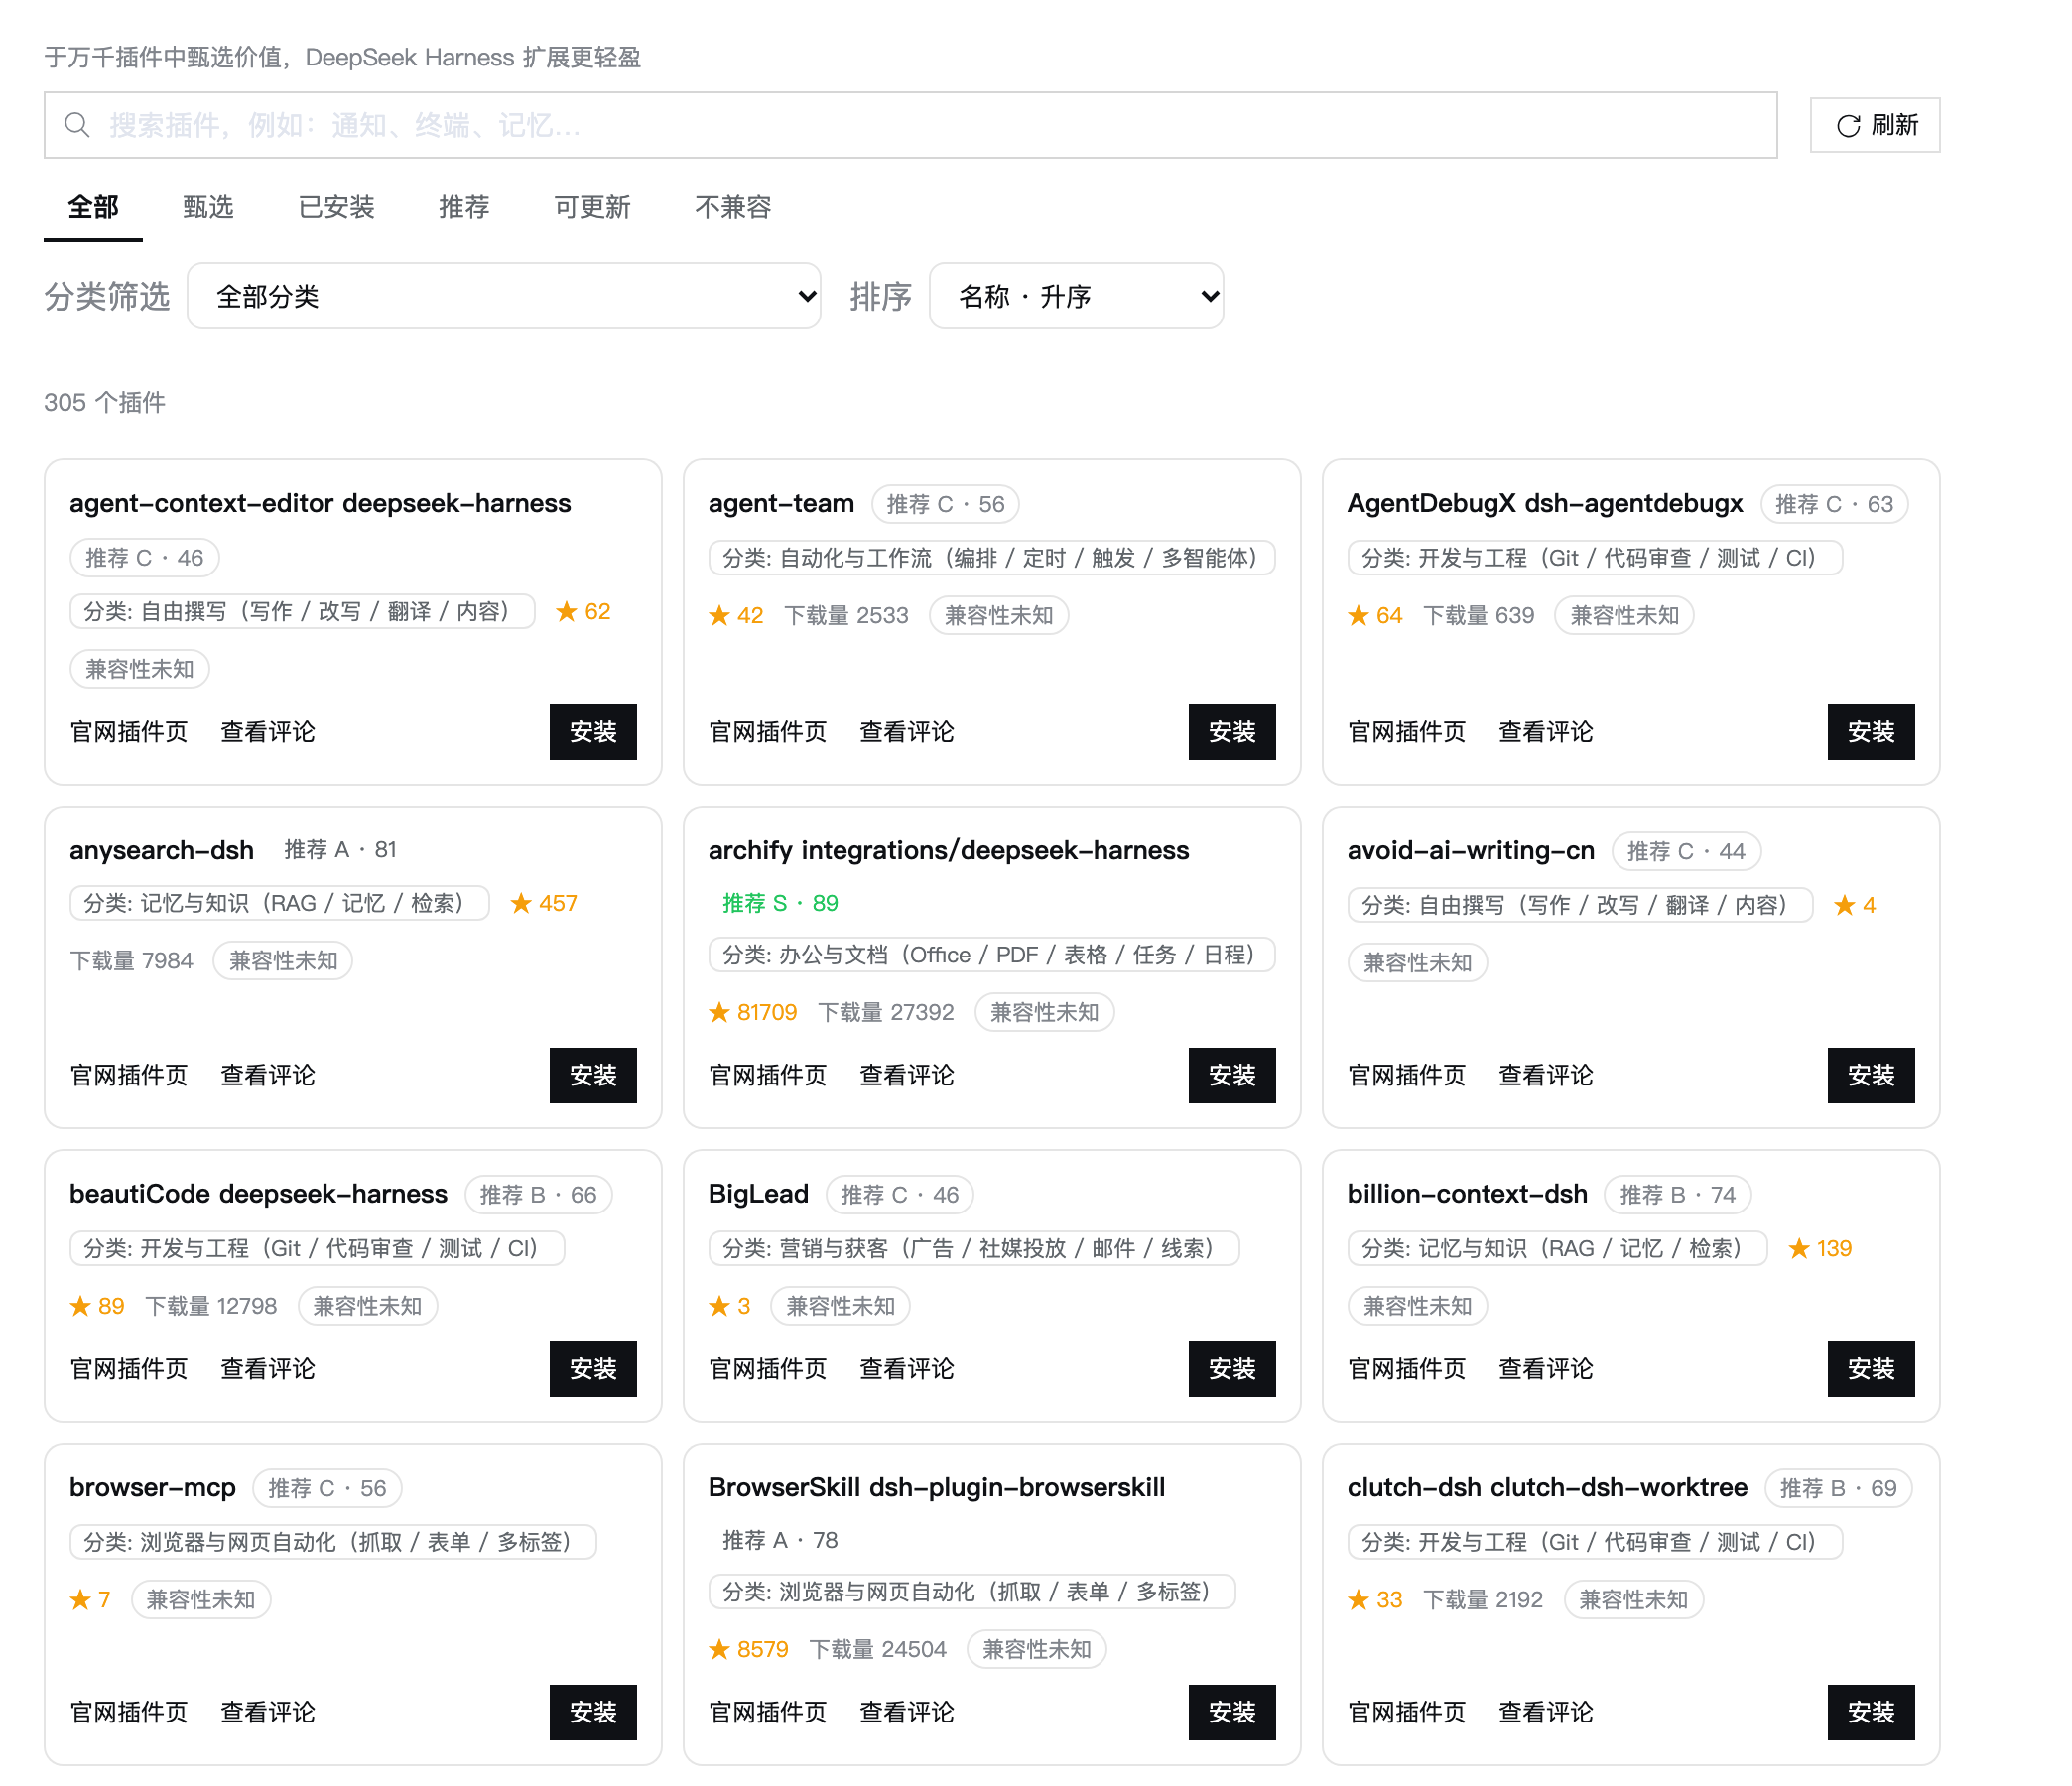Install the billion-context-dsh plugin
The width and height of the screenshot is (2072, 1786).
coord(1871,1369)
